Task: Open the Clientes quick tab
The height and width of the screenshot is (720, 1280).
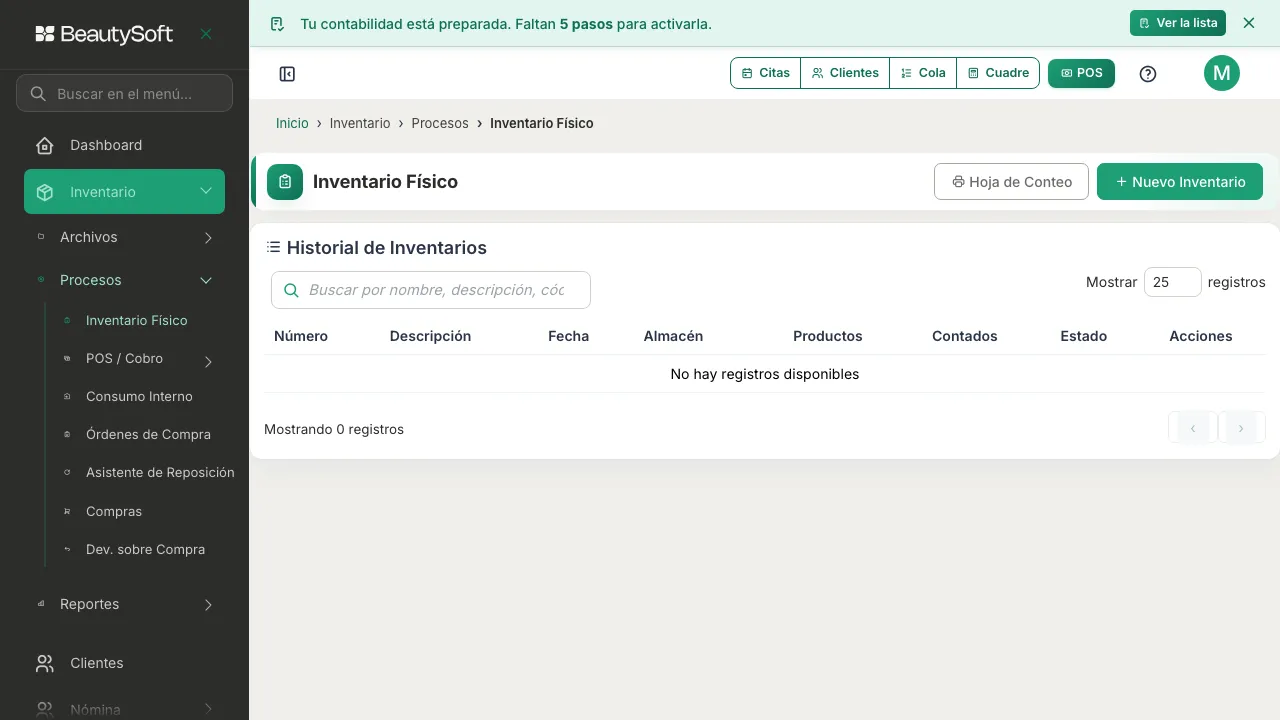Action: click(845, 73)
